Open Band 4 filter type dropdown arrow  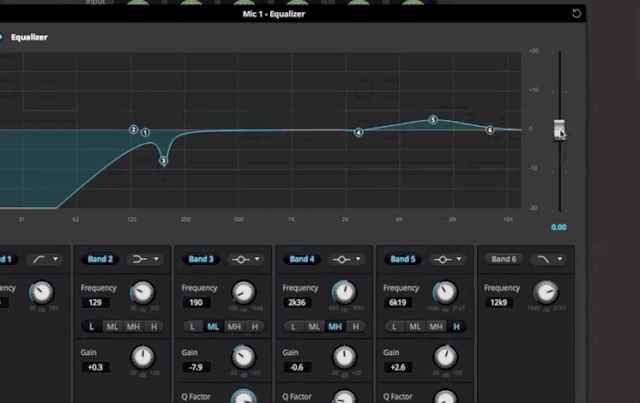[x=358, y=259]
